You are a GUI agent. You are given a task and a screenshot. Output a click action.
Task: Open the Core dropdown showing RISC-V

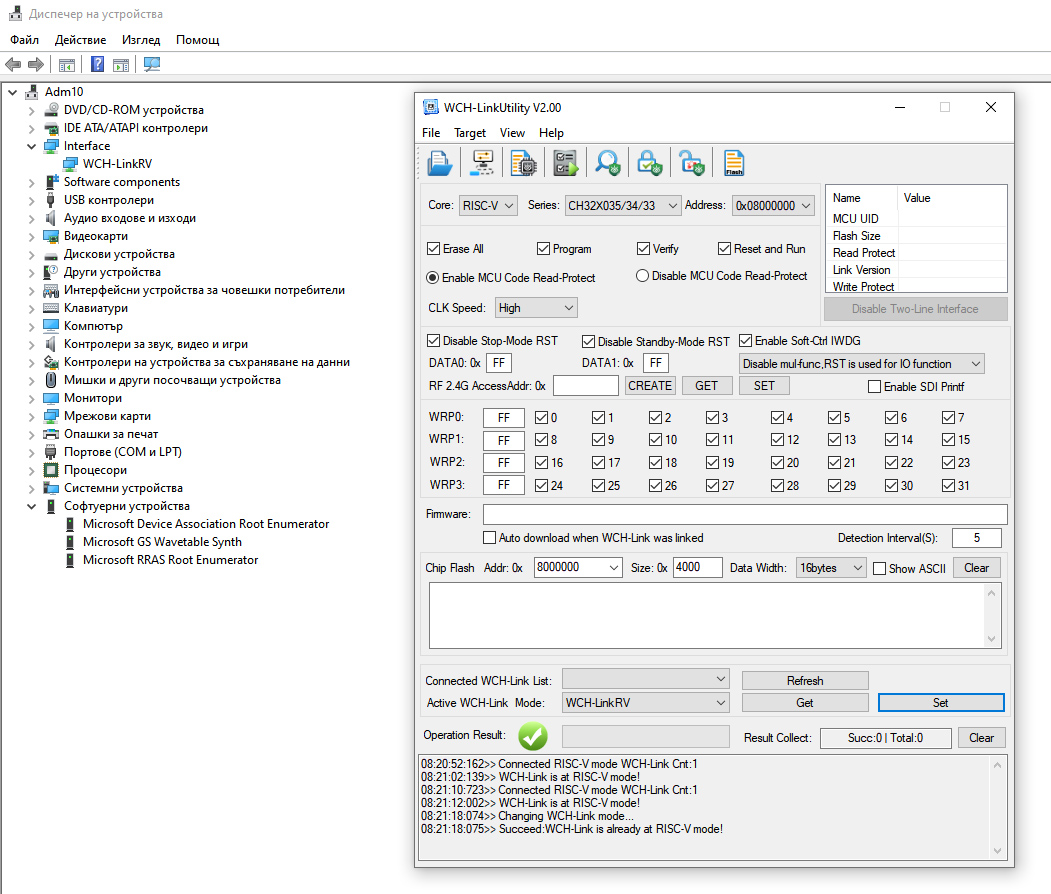488,206
